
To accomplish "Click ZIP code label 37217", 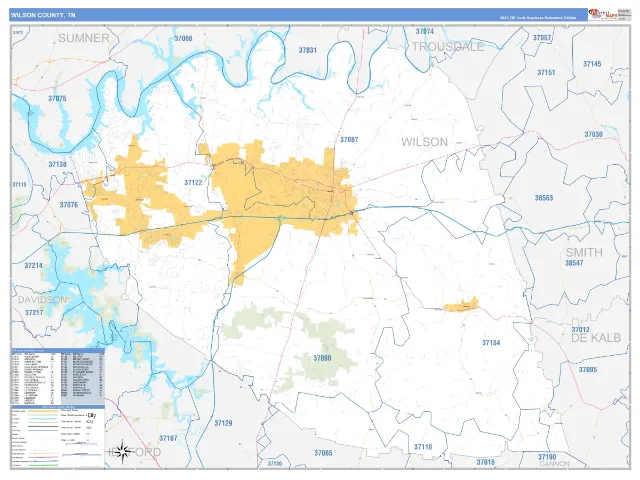I will pyautogui.click(x=34, y=313).
